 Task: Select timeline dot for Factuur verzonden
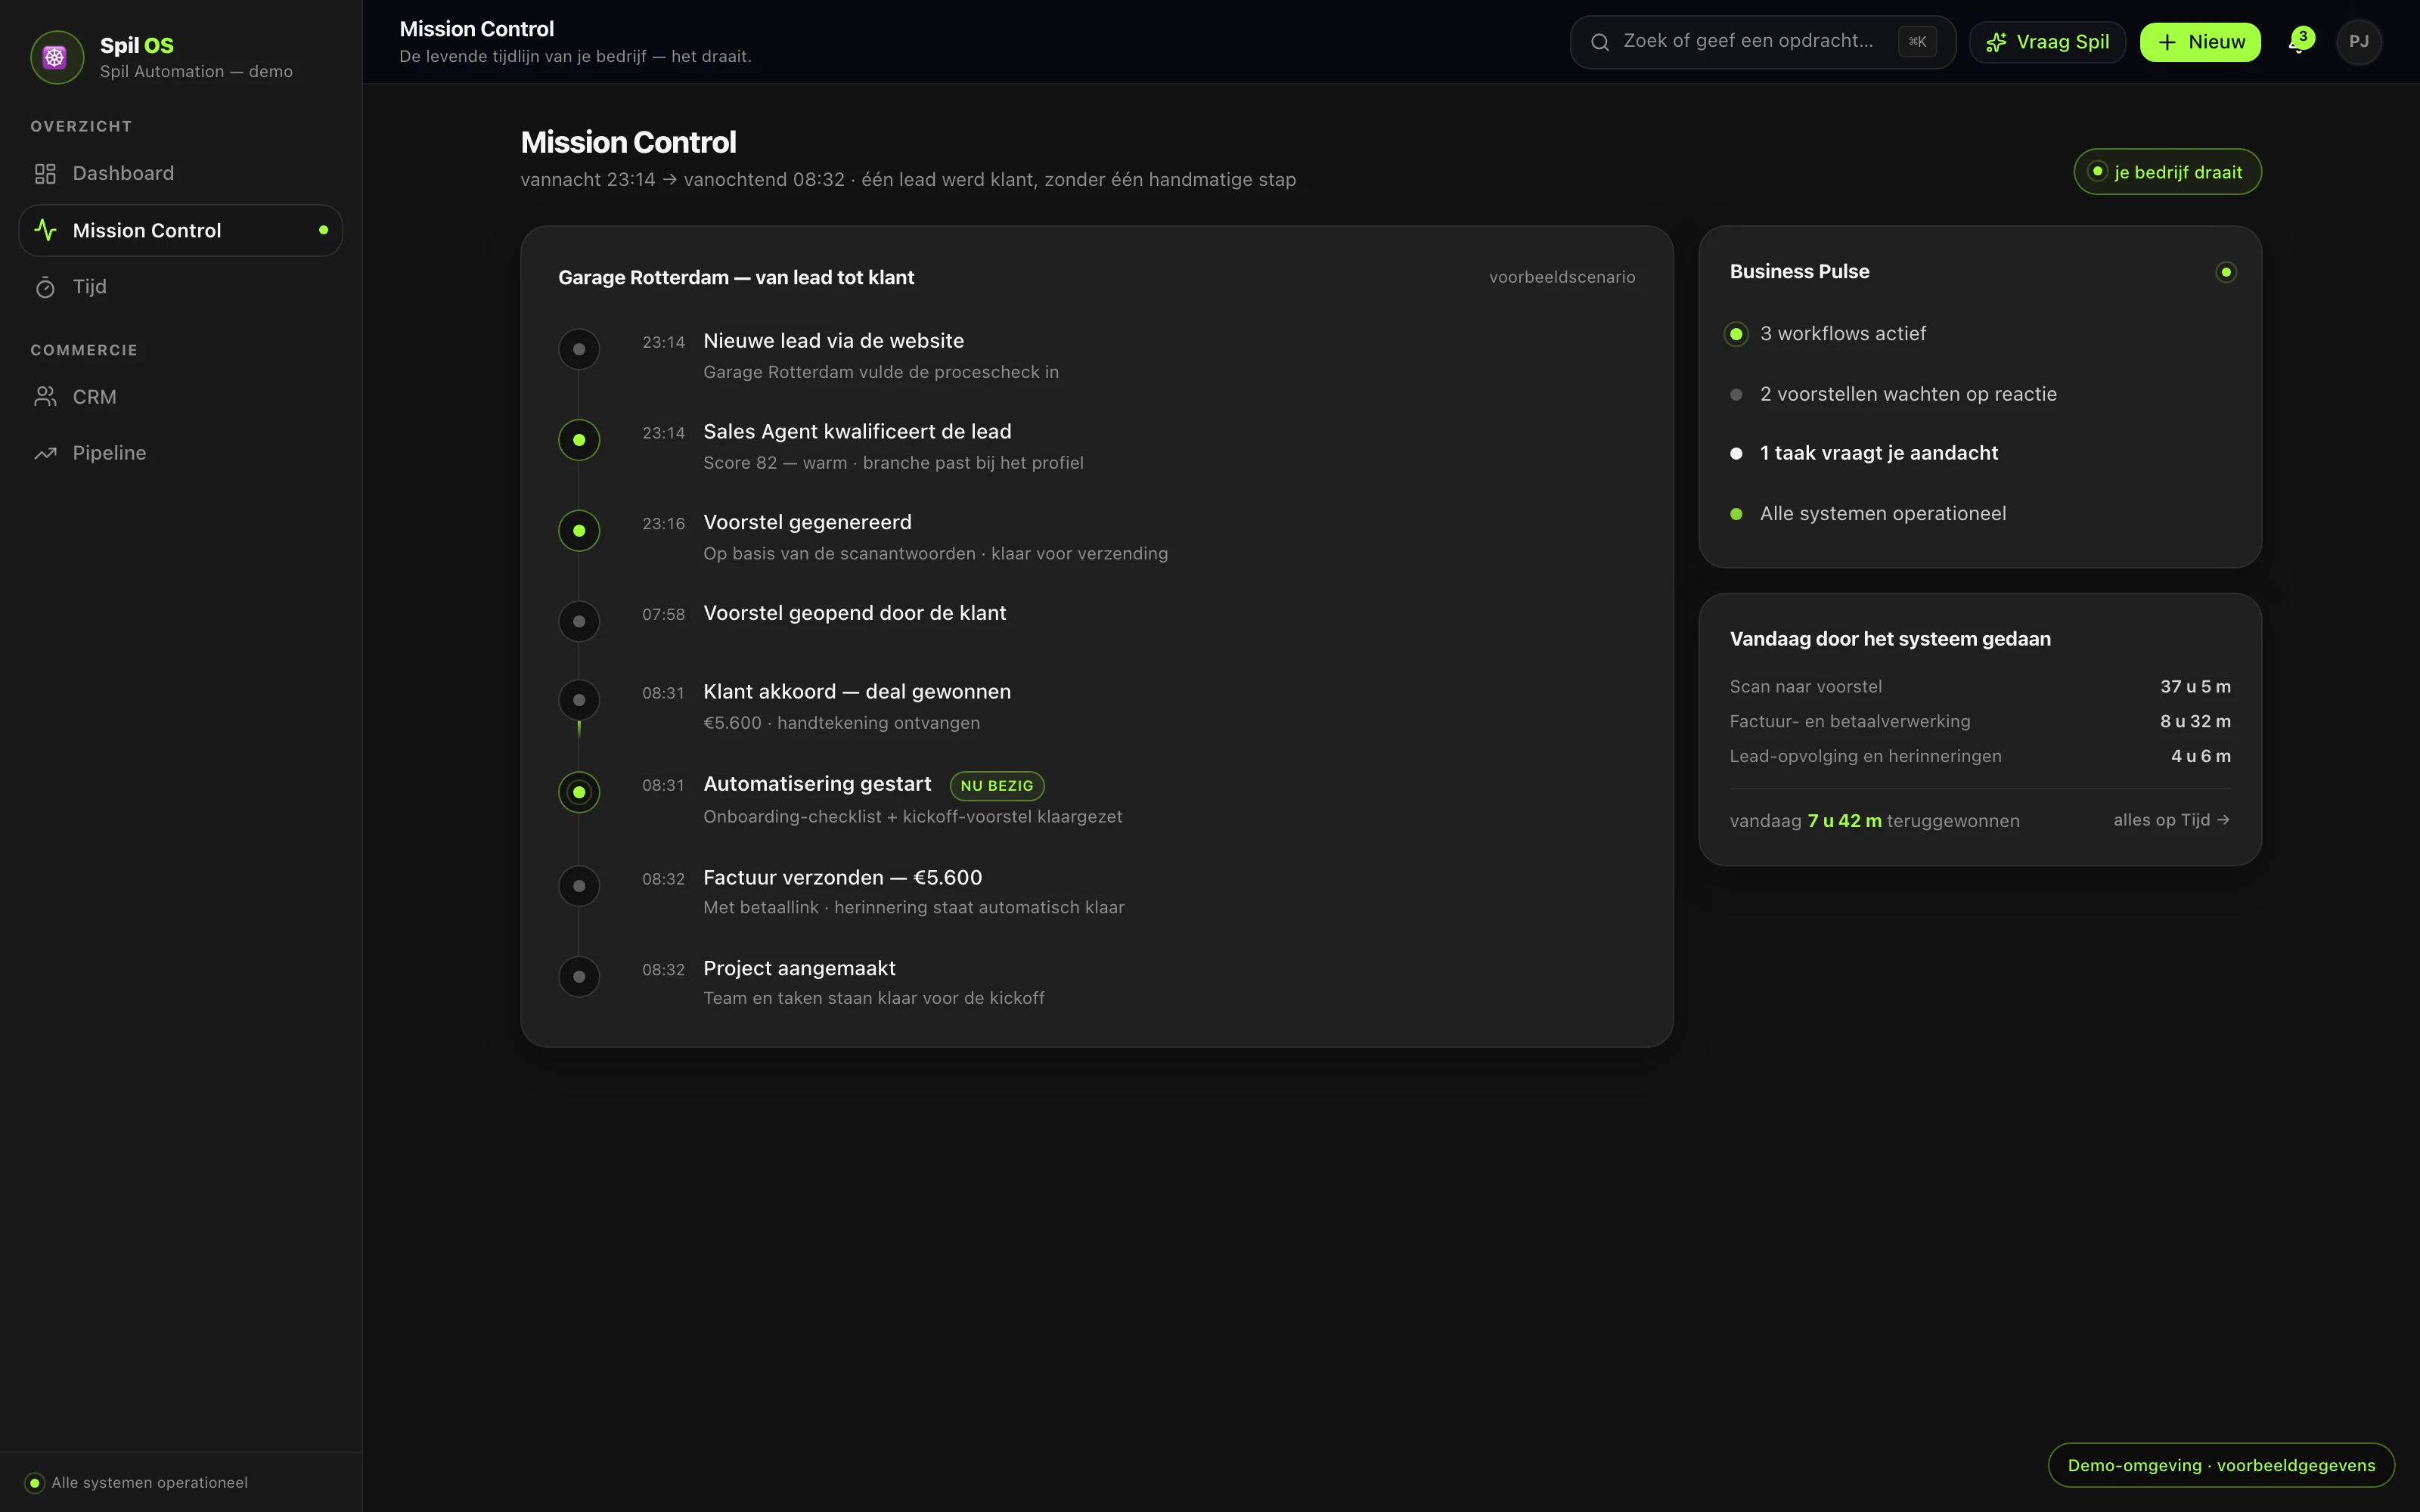[579, 886]
